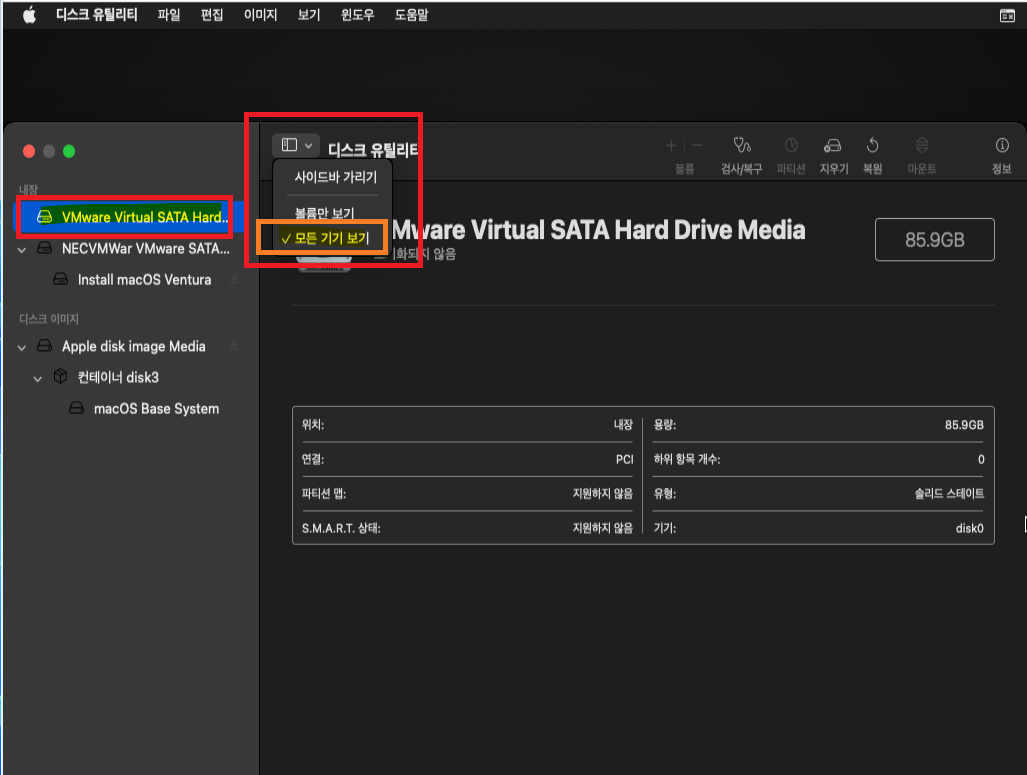
Task: Click the add volume plus icon
Action: click(671, 145)
